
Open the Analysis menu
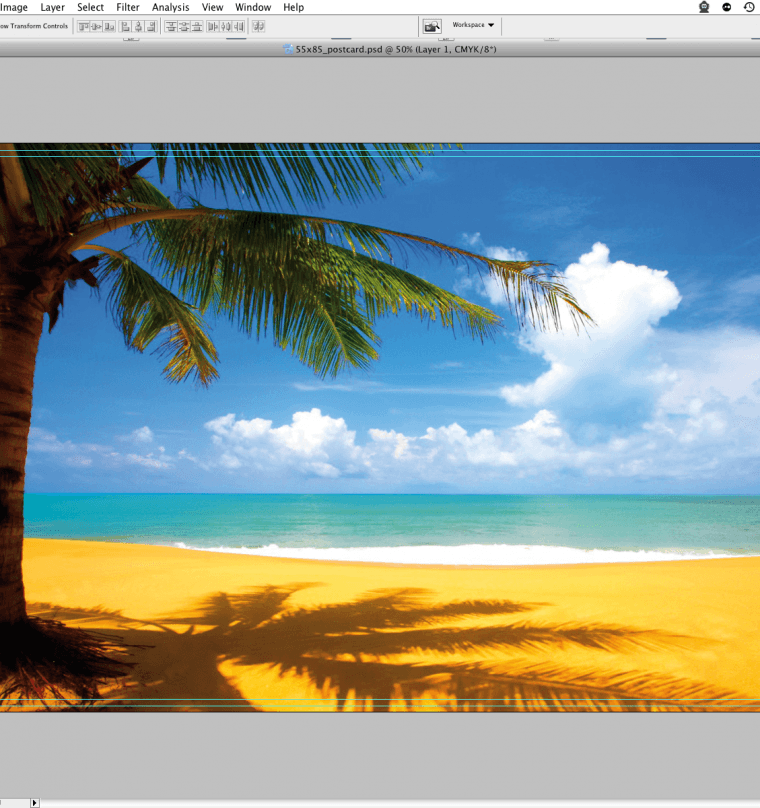[171, 7]
